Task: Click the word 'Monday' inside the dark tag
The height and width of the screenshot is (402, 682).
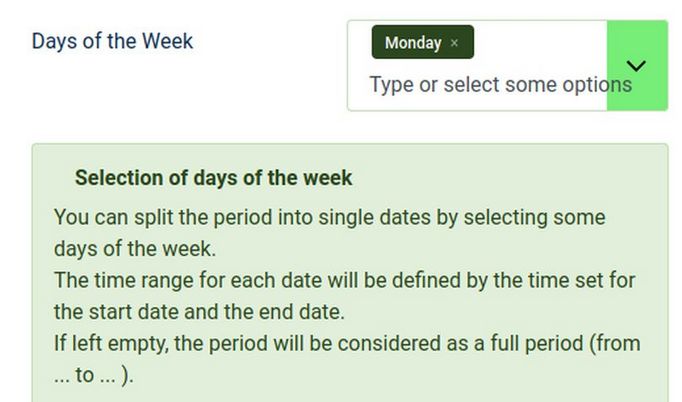Action: (x=412, y=43)
